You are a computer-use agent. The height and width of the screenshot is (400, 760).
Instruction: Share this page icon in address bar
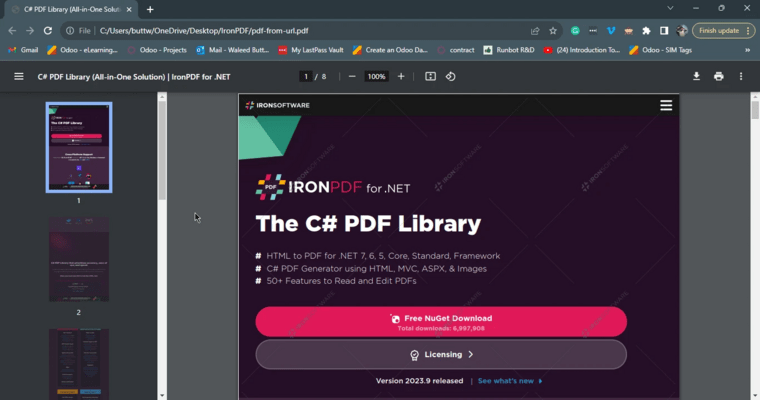tap(535, 31)
